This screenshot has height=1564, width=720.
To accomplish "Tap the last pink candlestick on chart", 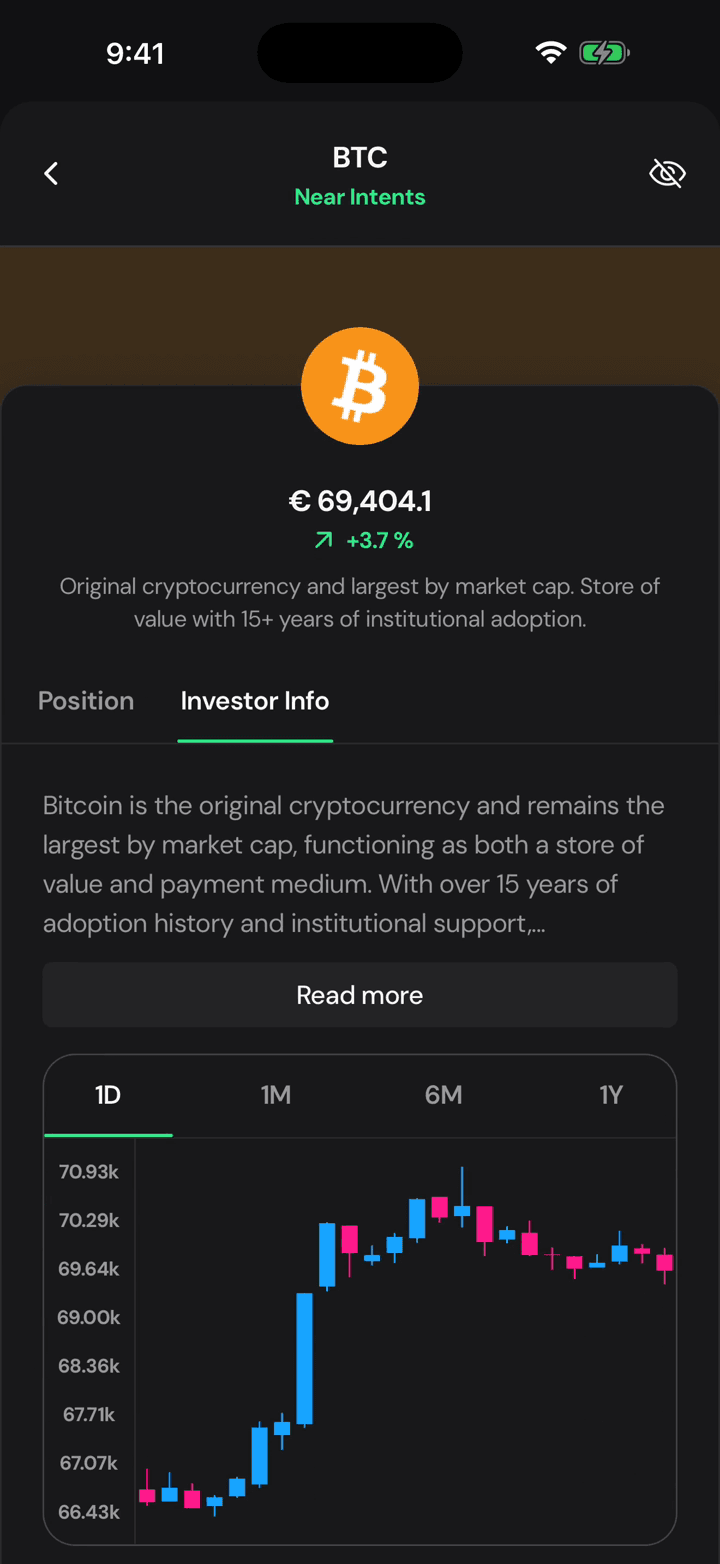I will tap(665, 1263).
